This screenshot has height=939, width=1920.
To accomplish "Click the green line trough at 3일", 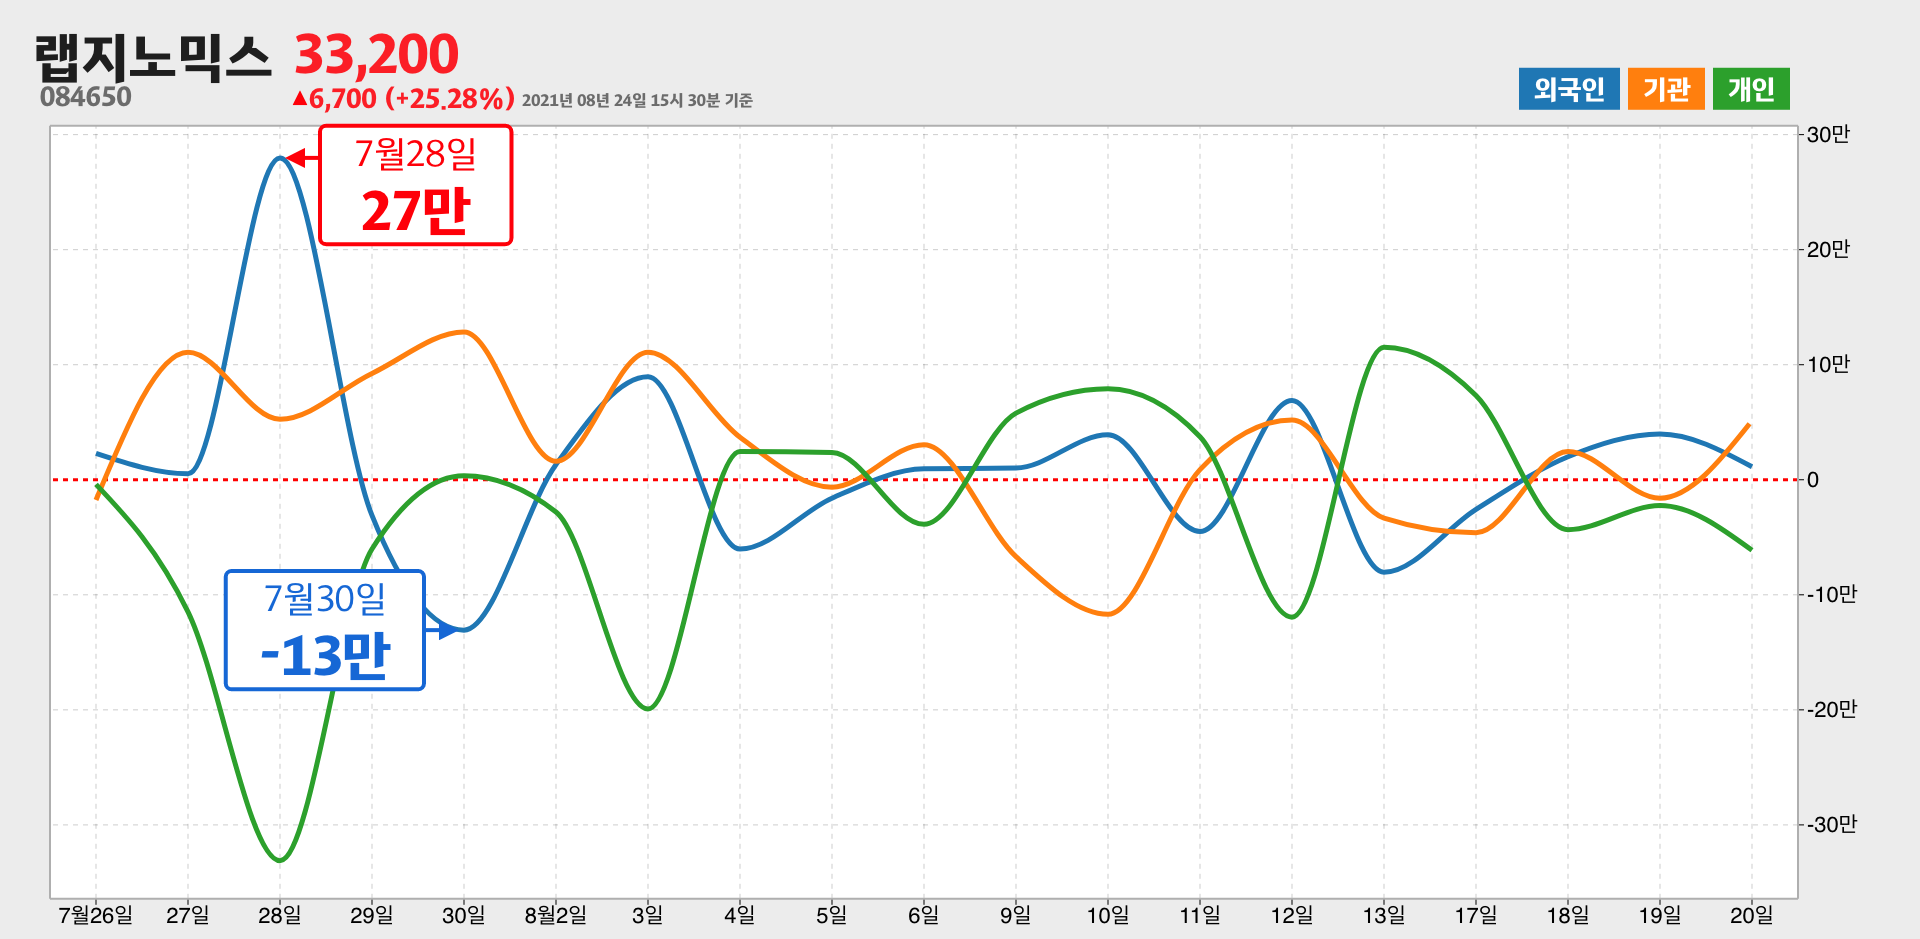I will click(x=648, y=709).
